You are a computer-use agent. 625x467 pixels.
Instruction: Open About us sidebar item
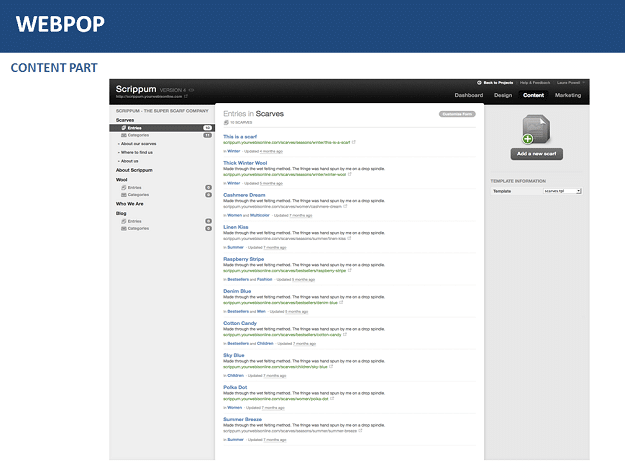click(130, 161)
